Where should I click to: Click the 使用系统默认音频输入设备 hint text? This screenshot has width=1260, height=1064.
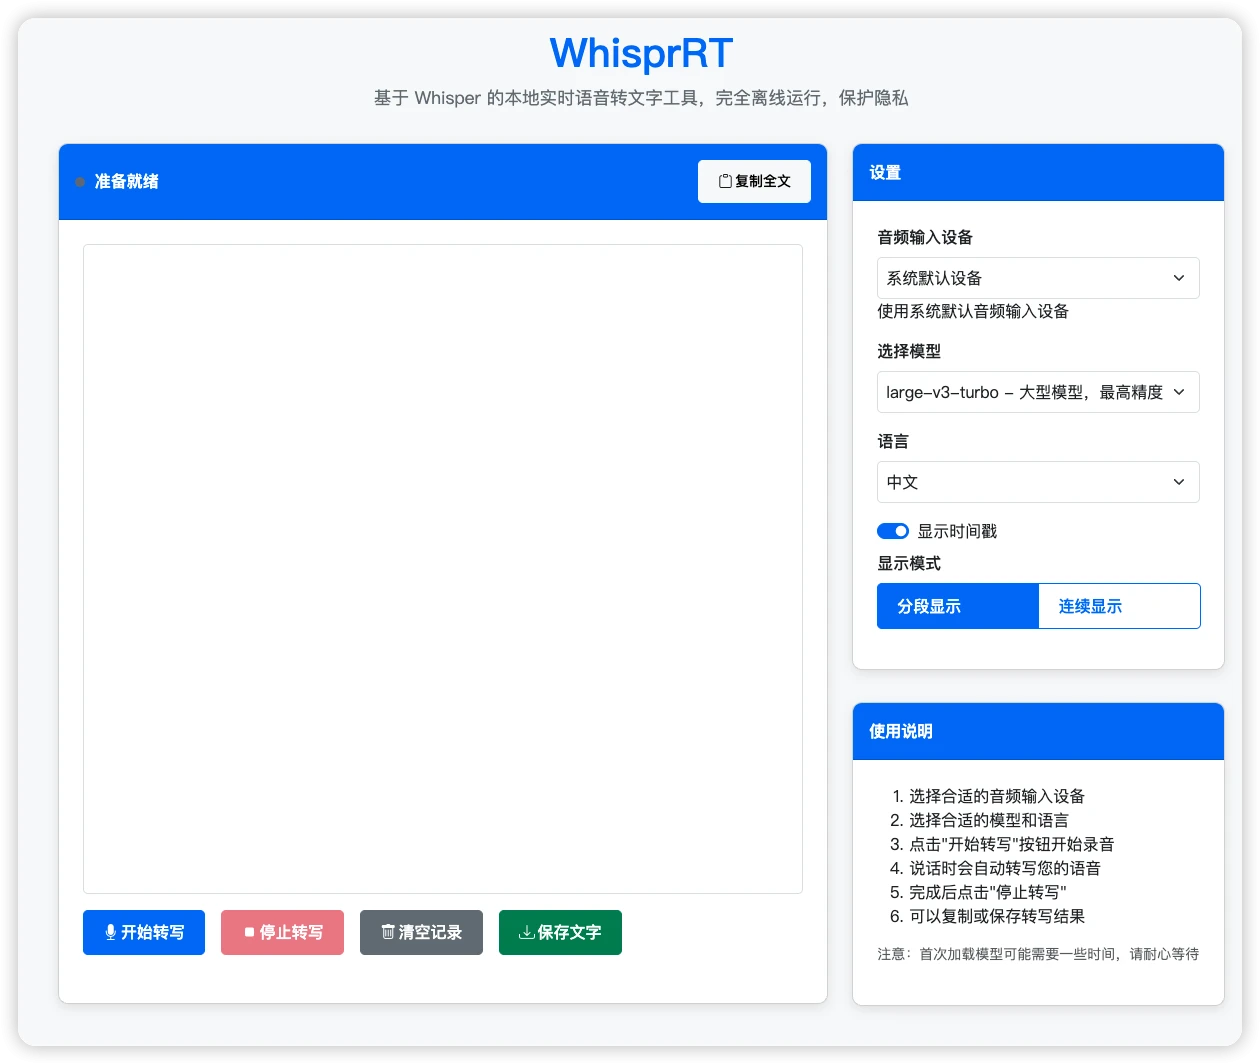tap(973, 311)
